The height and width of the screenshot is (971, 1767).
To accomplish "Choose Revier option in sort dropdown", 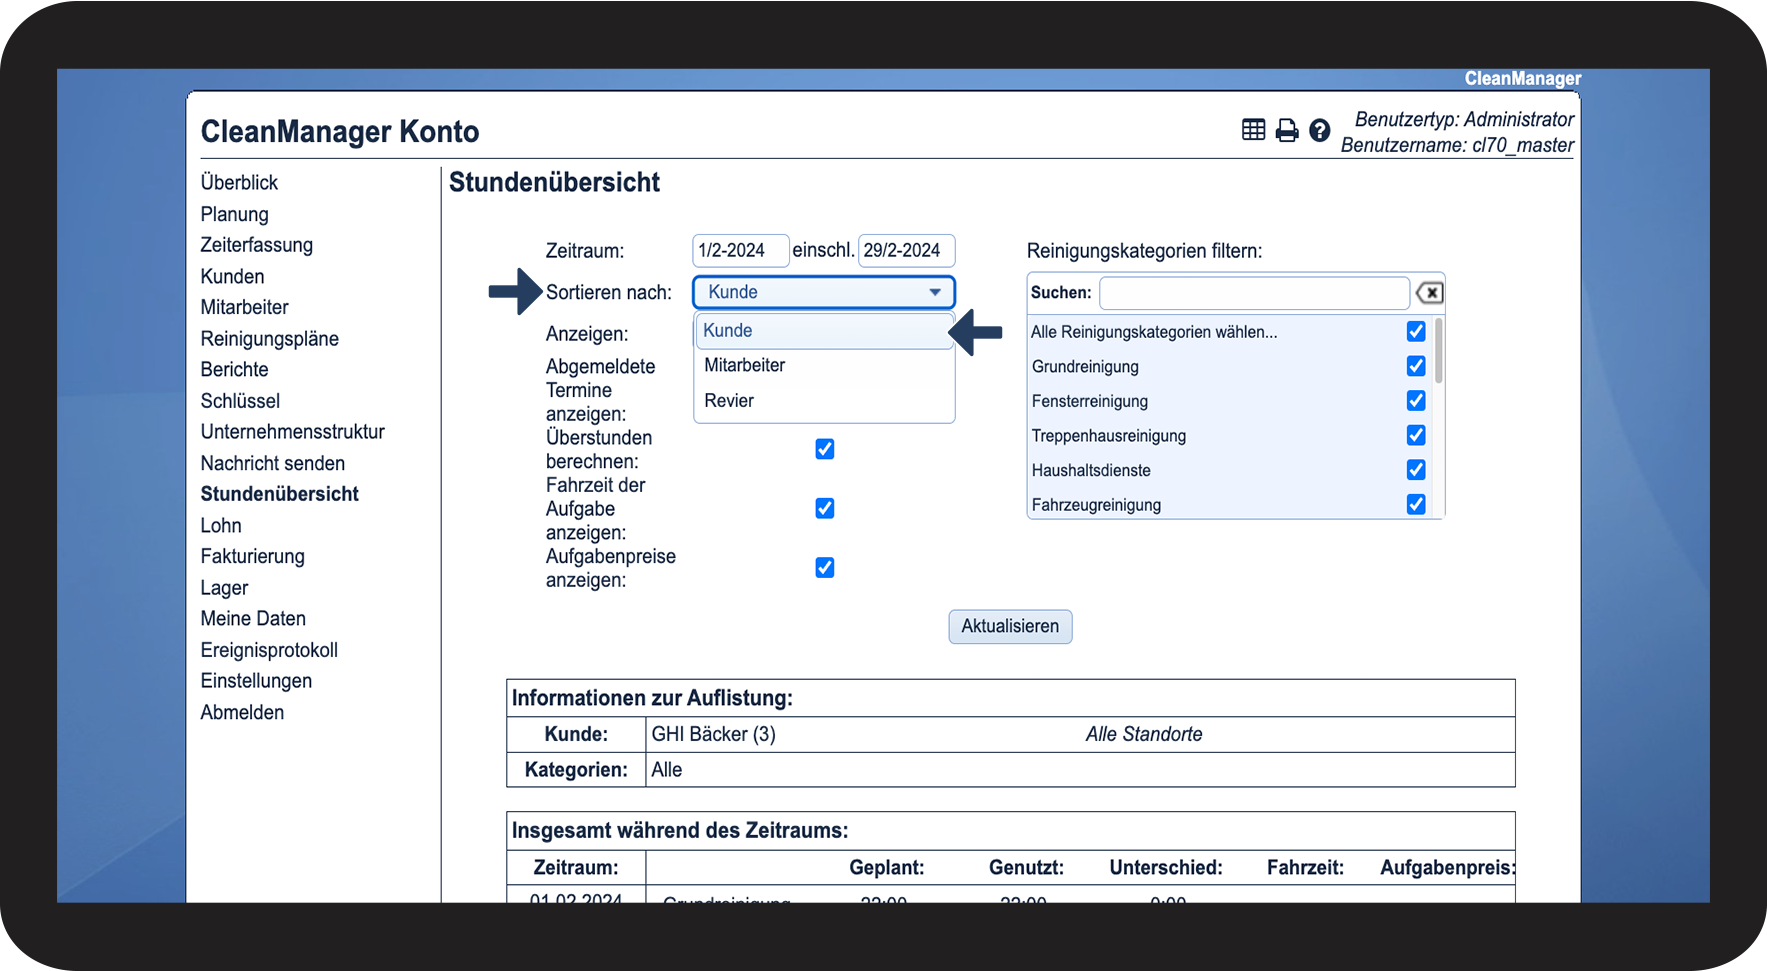I will point(729,401).
